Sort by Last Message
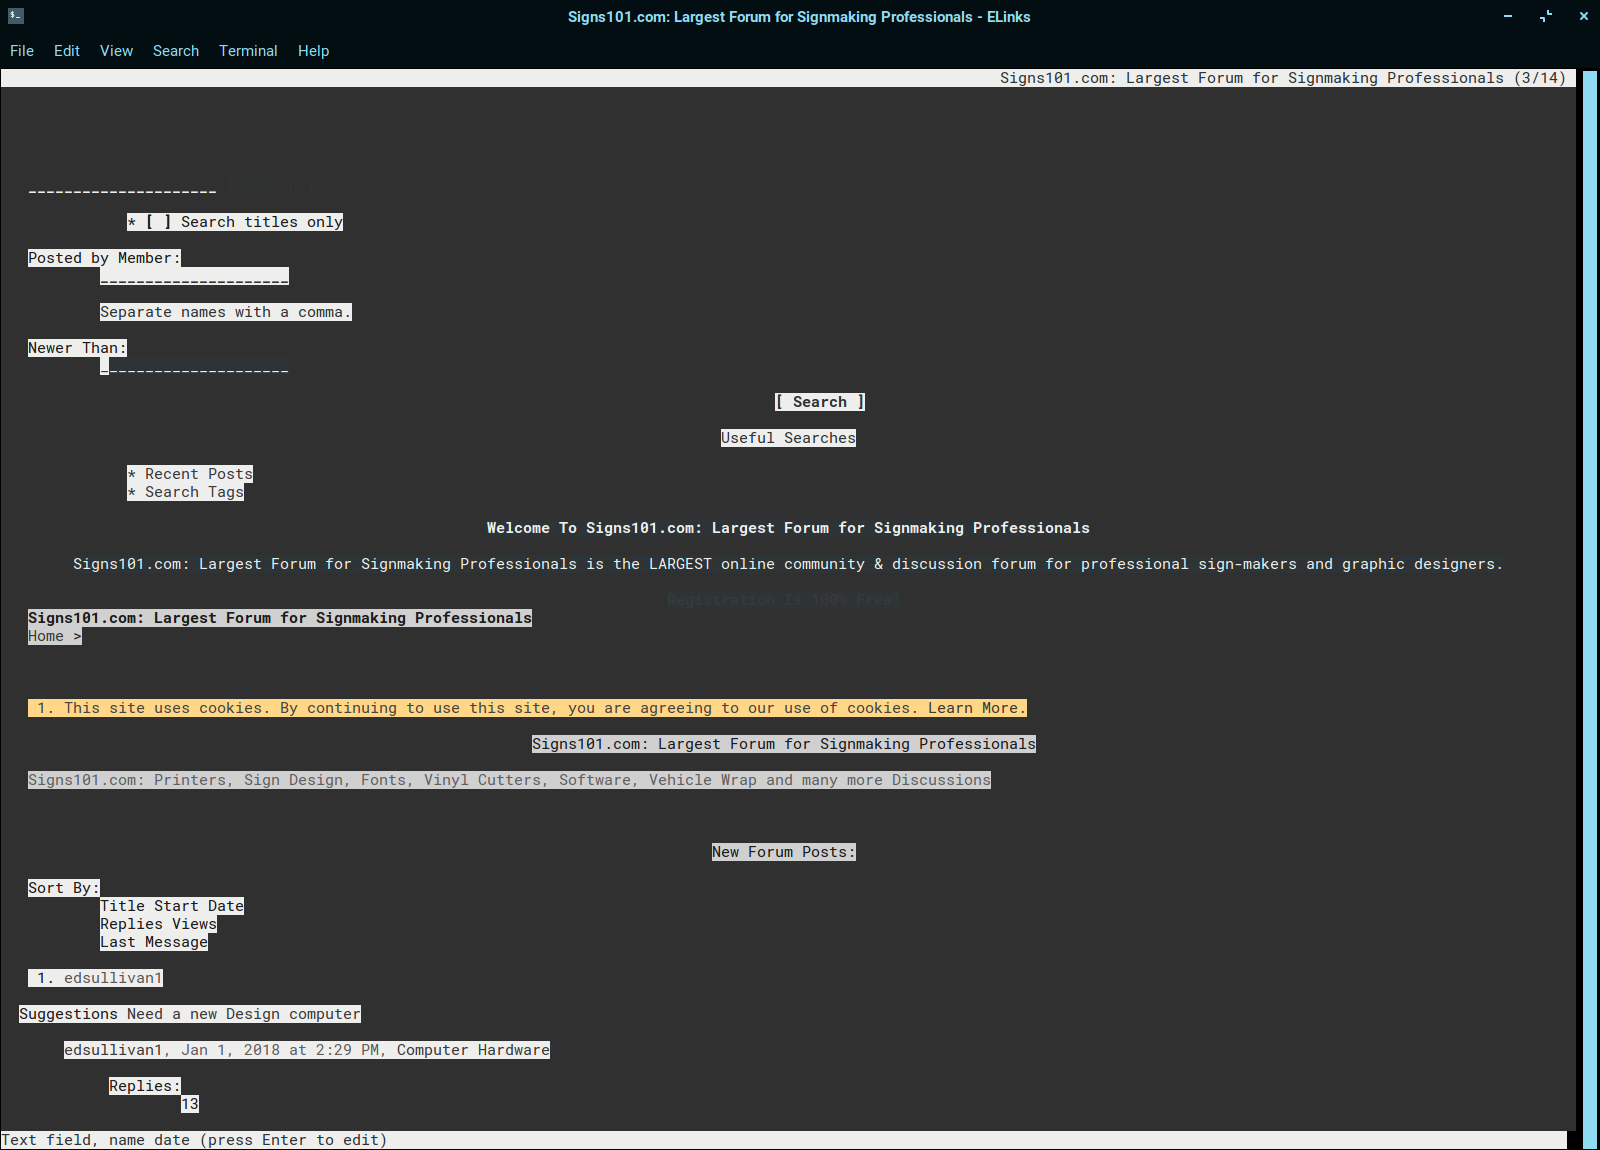 154,942
